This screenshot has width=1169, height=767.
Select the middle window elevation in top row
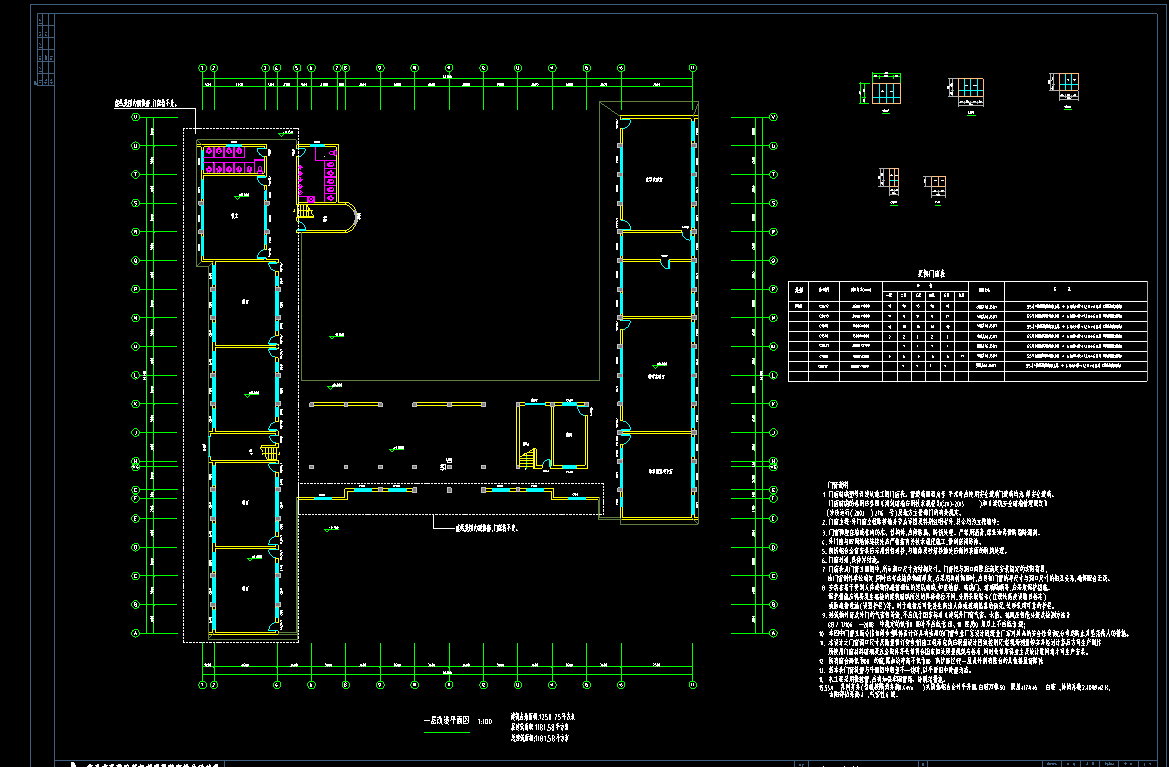click(967, 95)
